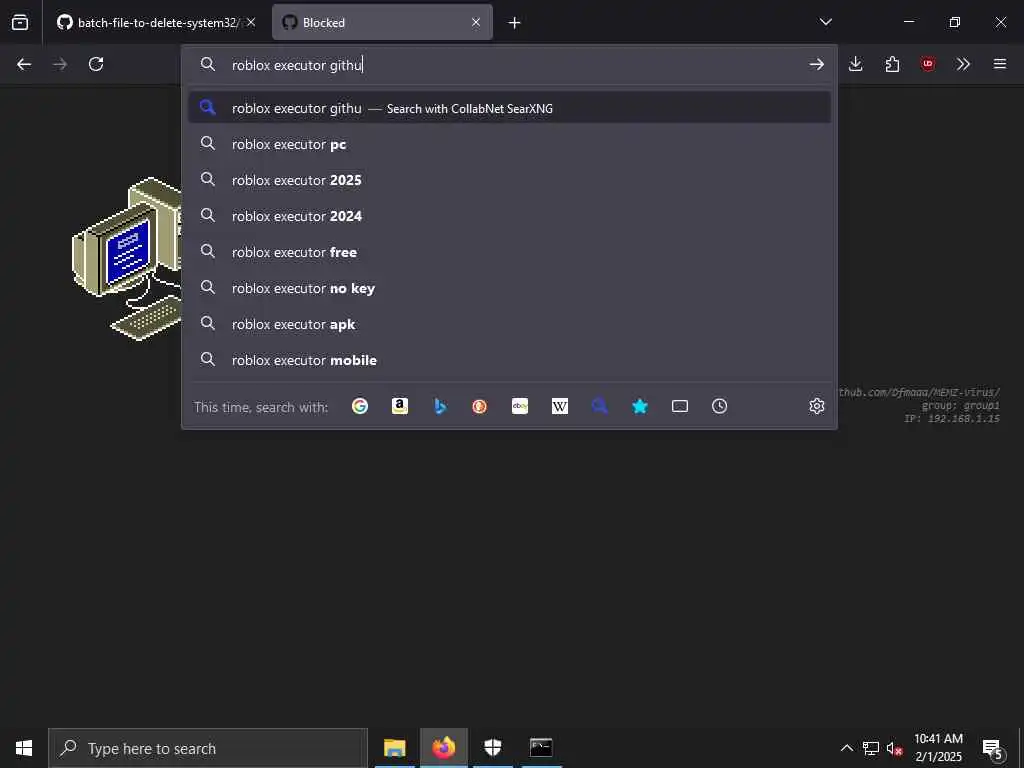Search in History clock icon
This screenshot has height=768, width=1024.
pyautogui.click(x=720, y=406)
